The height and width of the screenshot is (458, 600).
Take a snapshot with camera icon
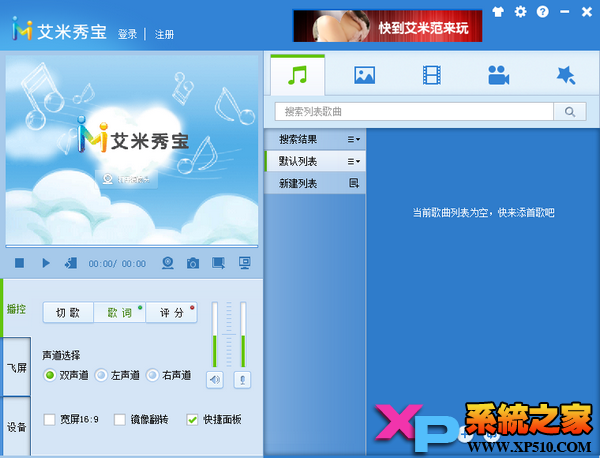[193, 263]
